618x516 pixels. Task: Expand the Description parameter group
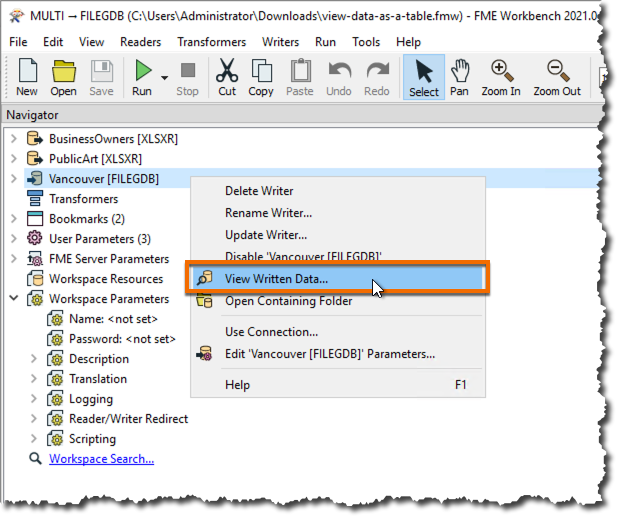click(x=34, y=358)
